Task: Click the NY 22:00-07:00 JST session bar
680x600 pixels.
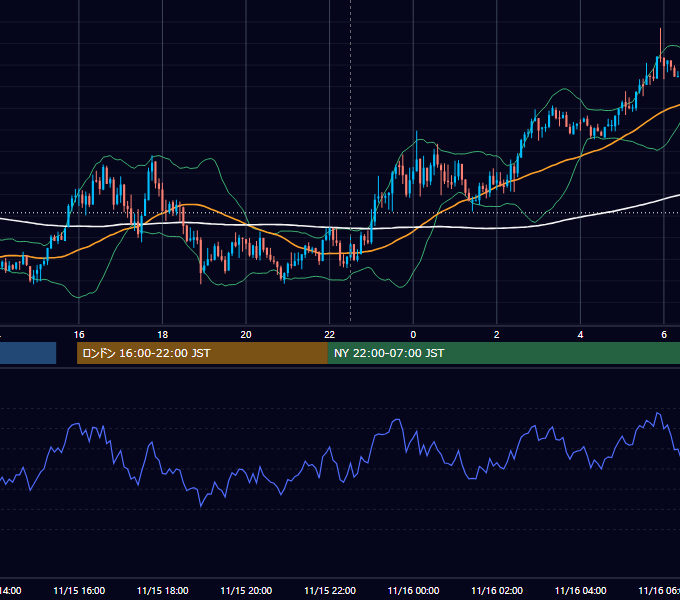Action: point(503,353)
